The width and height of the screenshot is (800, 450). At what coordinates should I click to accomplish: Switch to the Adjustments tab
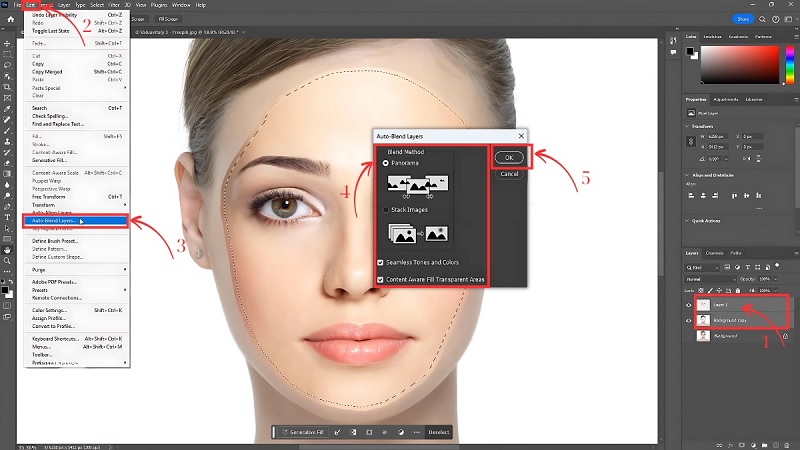point(726,99)
